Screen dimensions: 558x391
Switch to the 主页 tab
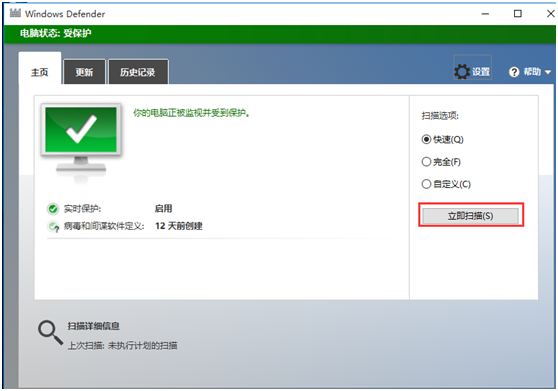[40, 68]
